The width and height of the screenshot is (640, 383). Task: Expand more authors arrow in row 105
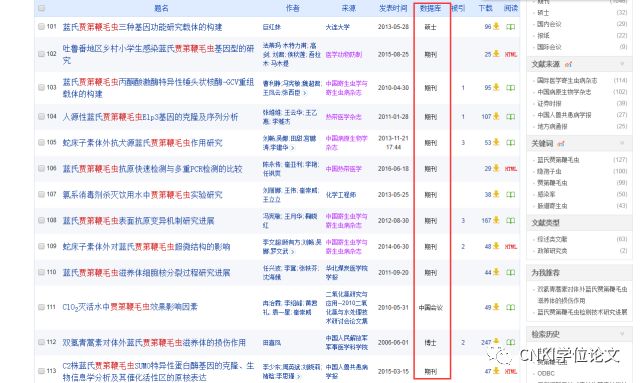point(293,147)
